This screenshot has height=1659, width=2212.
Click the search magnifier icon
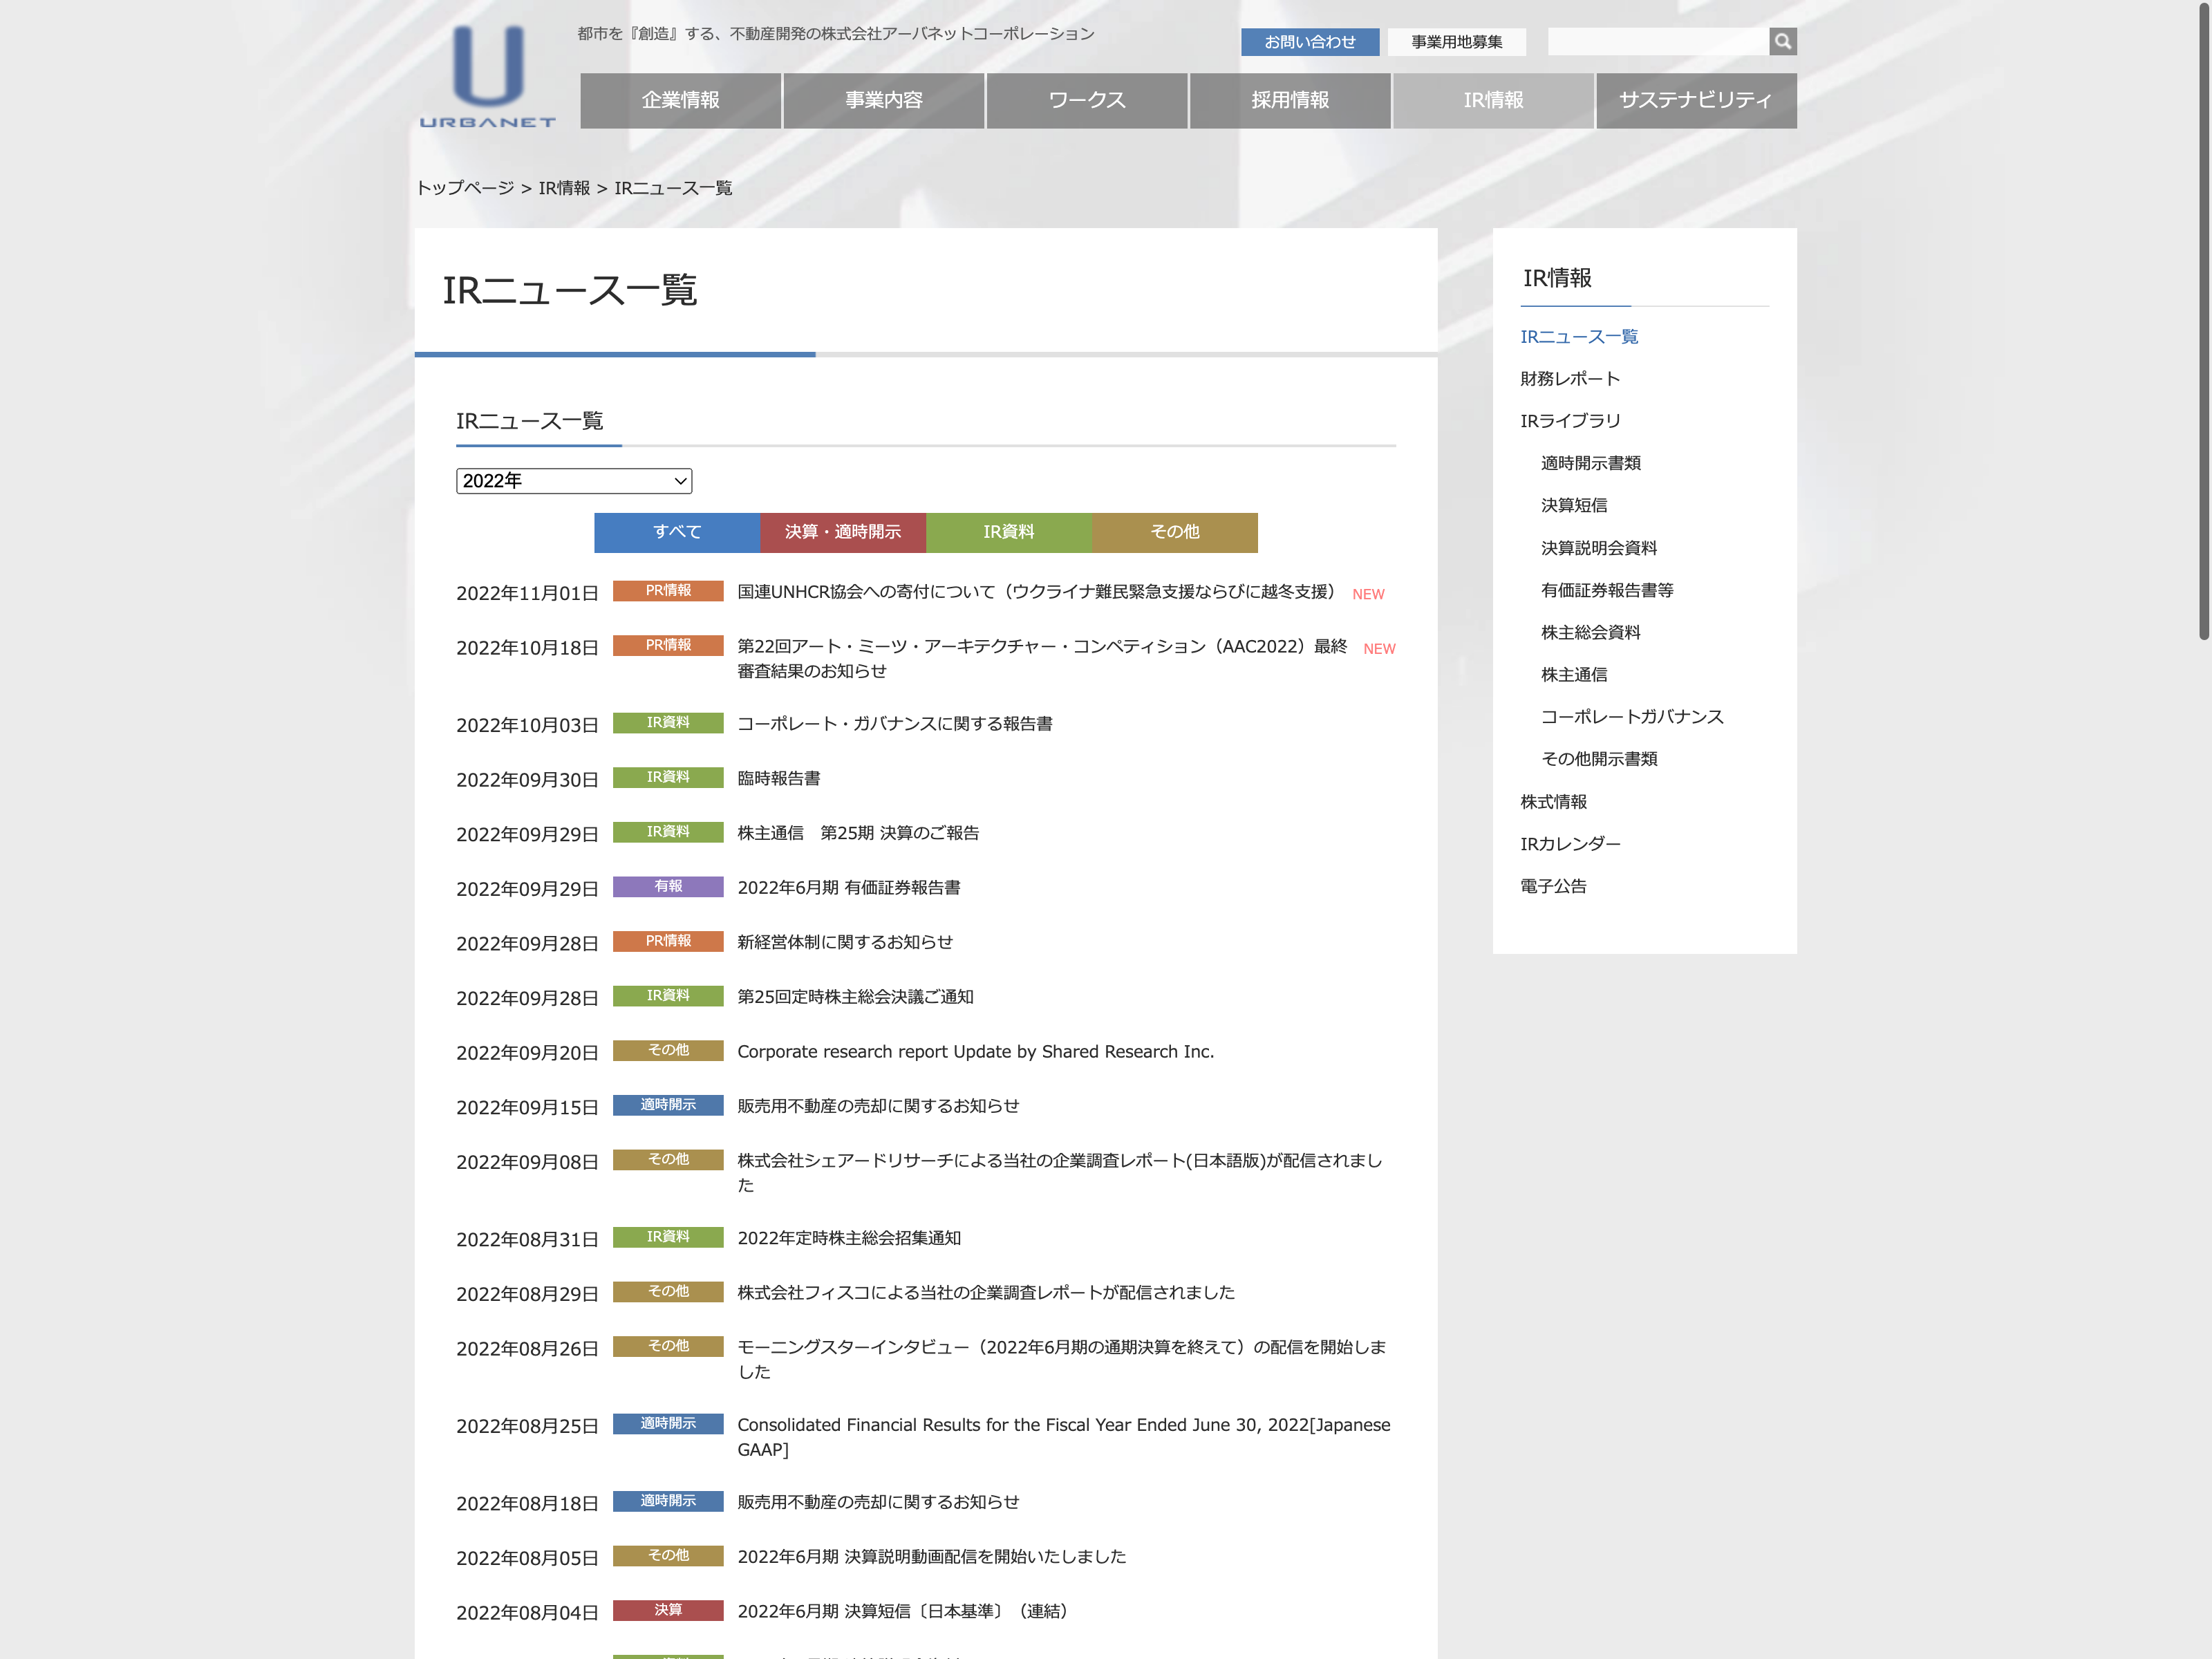(1782, 41)
